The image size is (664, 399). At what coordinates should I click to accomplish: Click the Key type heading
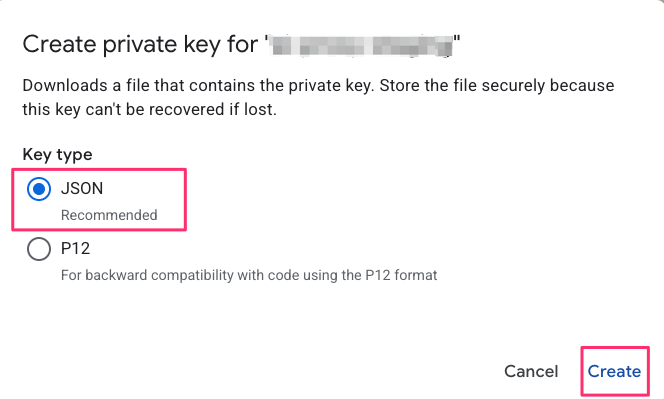pyautogui.click(x=57, y=155)
